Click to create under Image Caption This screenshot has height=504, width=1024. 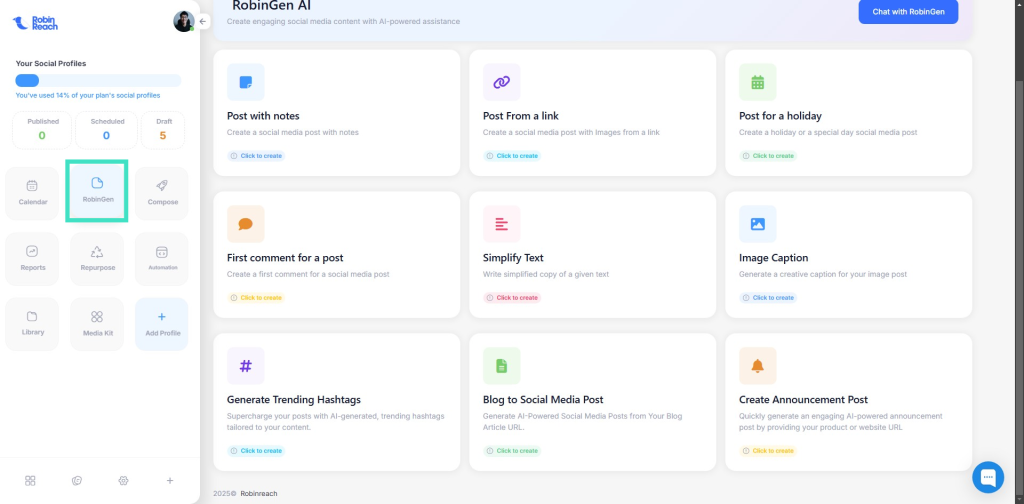tap(768, 298)
